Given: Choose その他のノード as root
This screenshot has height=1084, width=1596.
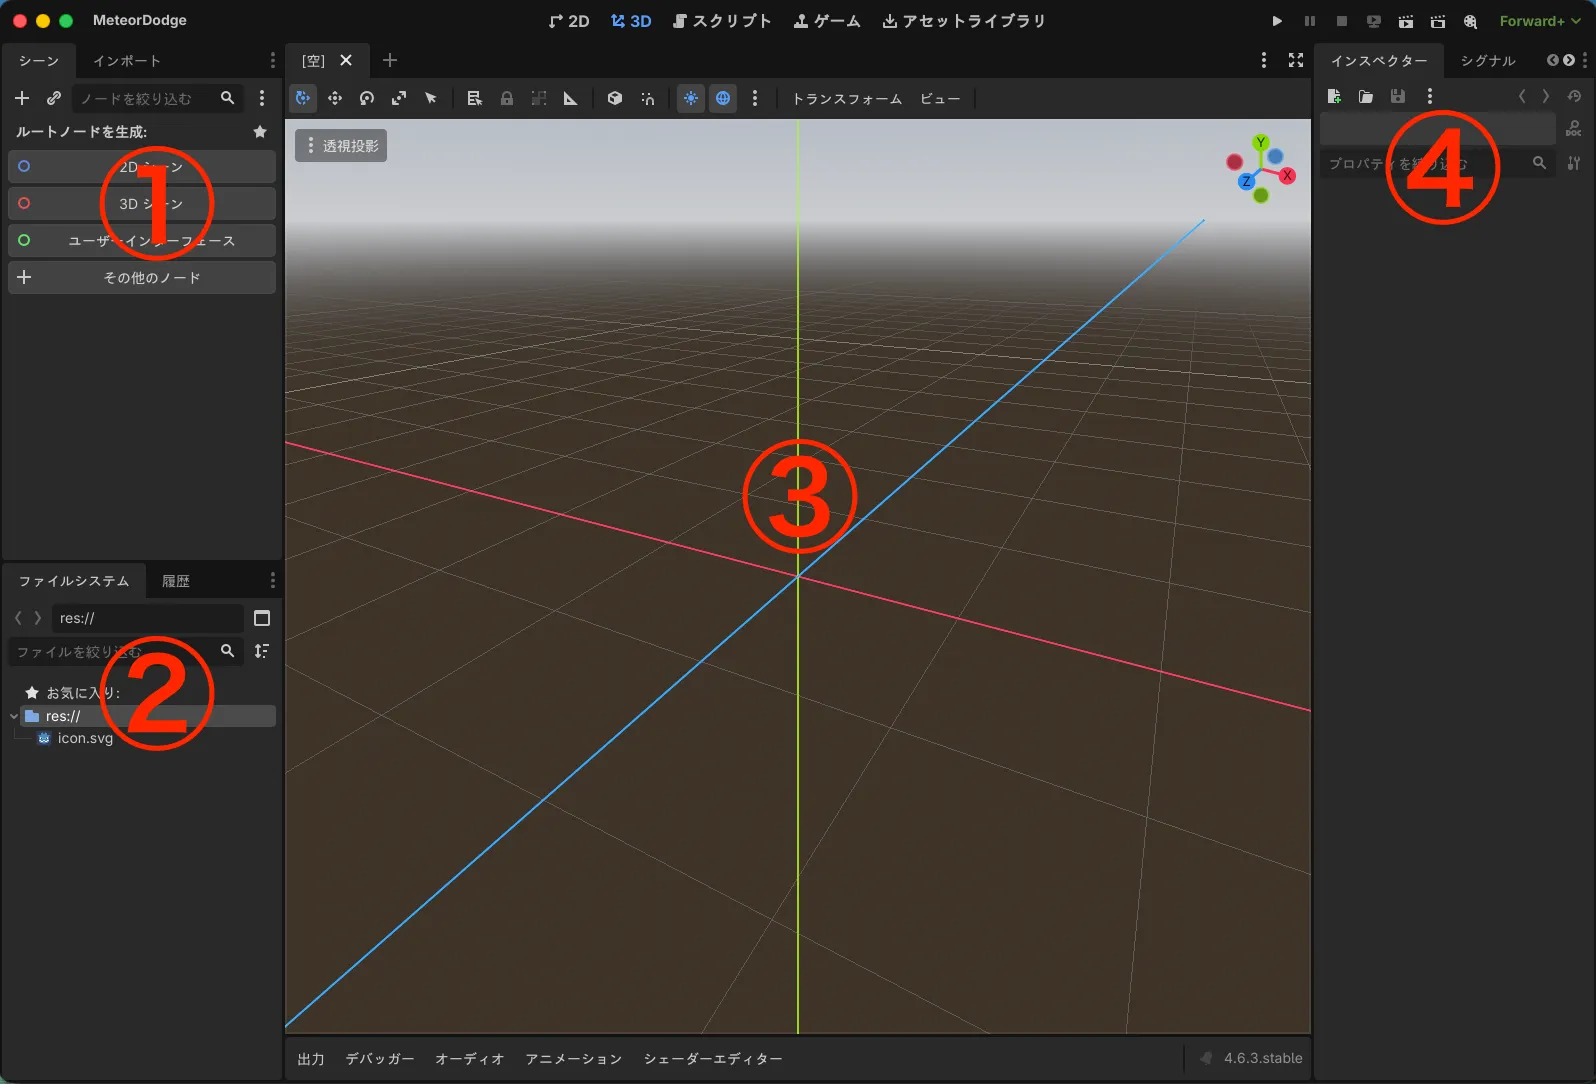Looking at the screenshot, I should point(142,277).
